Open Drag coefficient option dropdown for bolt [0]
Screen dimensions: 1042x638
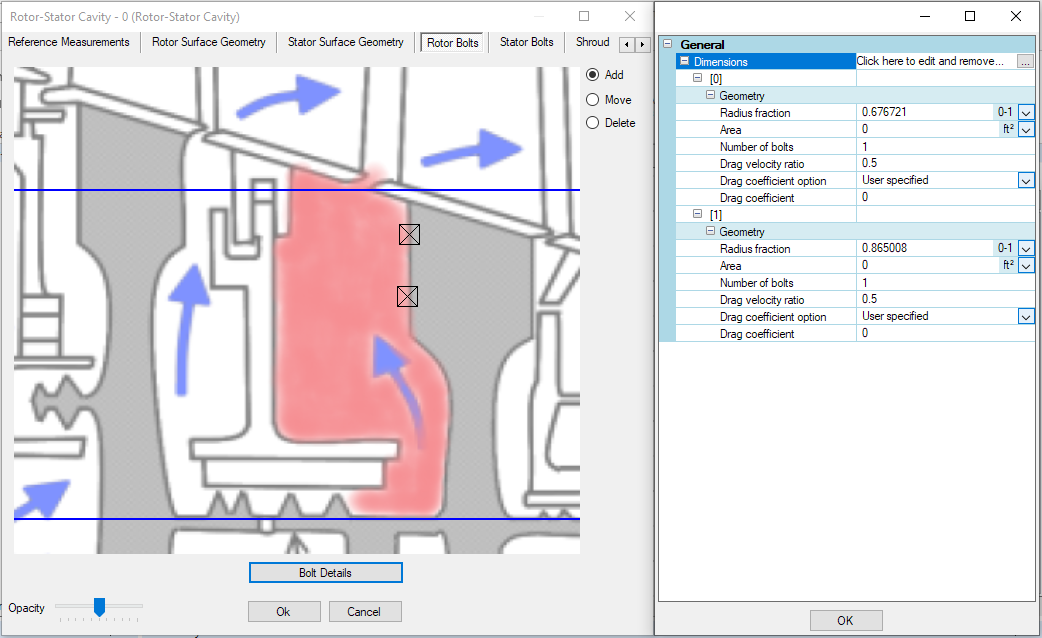click(1026, 181)
